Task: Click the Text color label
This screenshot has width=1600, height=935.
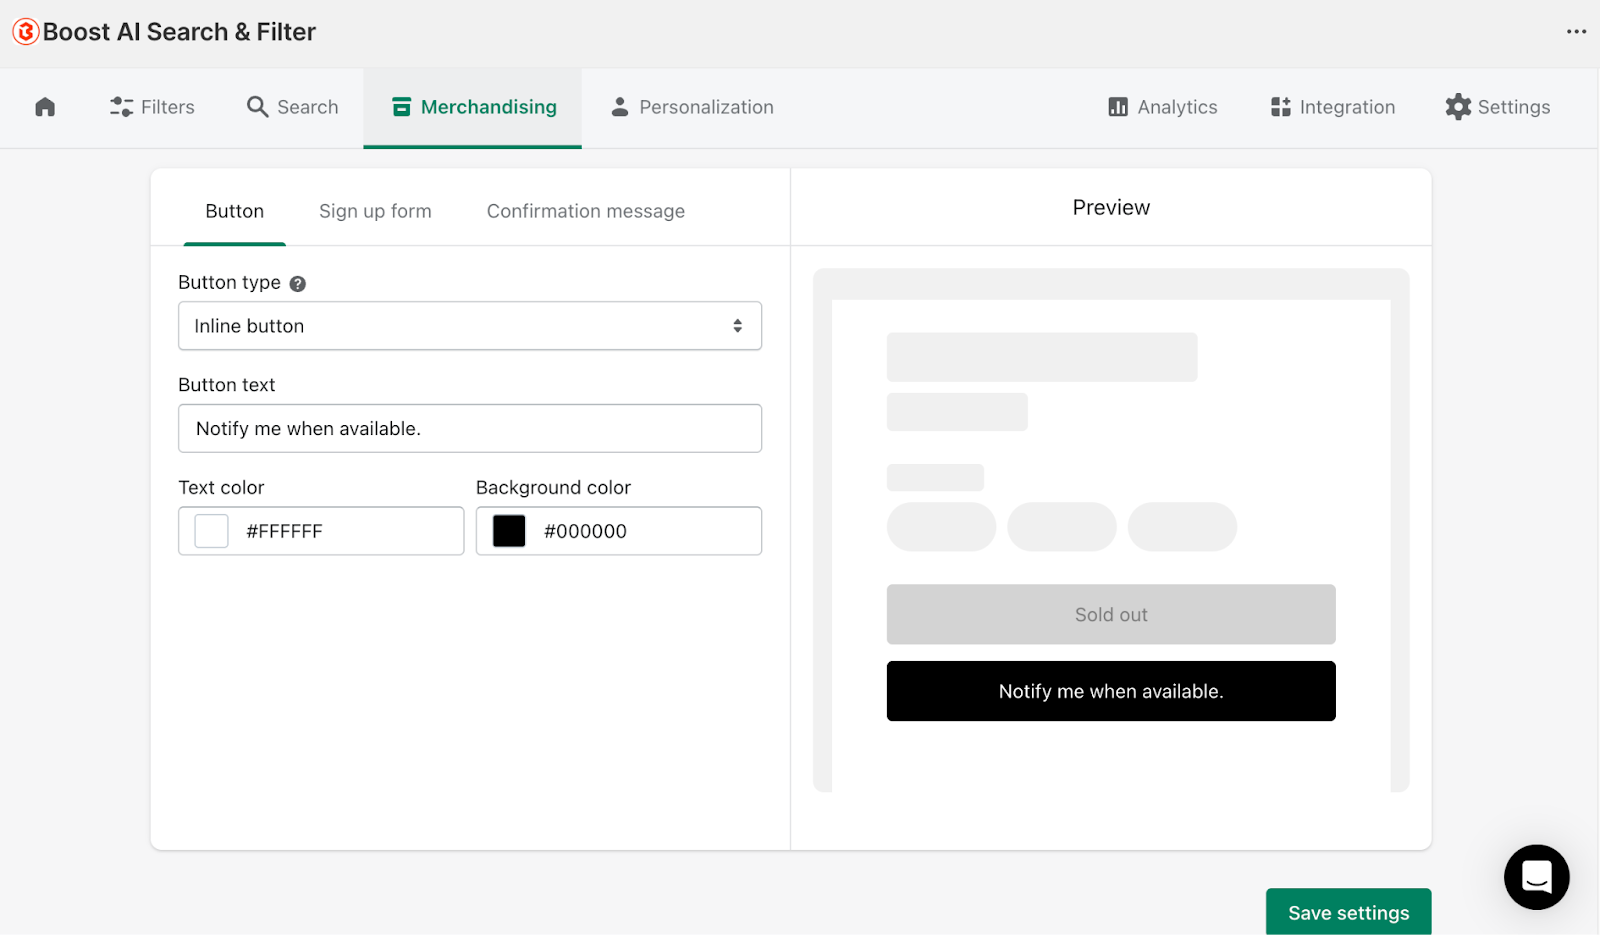Action: (x=221, y=487)
